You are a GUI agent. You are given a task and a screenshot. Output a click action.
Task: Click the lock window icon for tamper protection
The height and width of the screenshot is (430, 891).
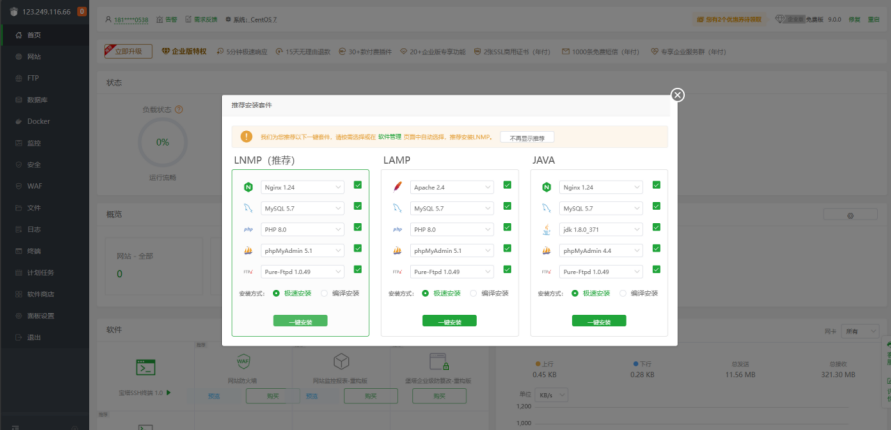pos(439,361)
